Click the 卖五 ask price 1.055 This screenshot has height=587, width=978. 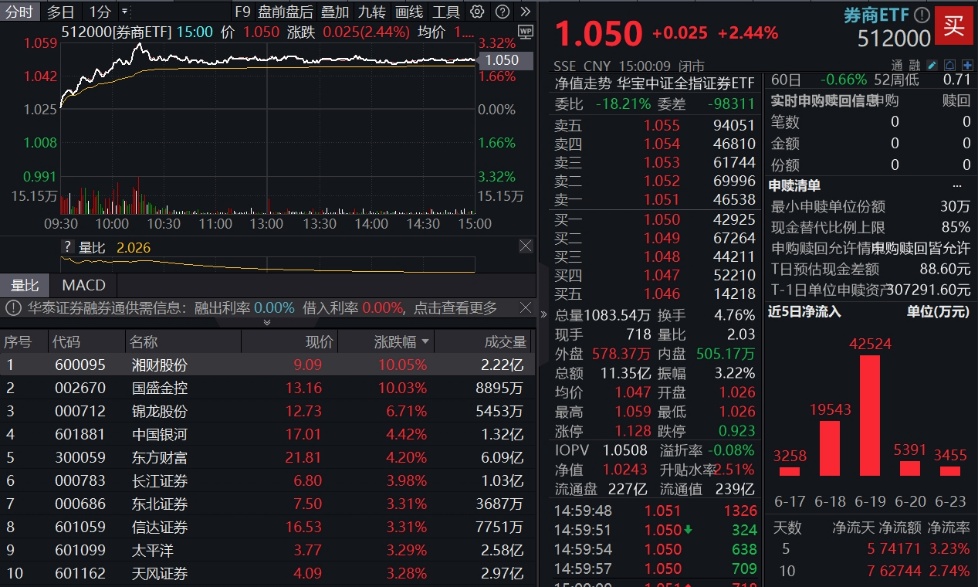(x=662, y=125)
